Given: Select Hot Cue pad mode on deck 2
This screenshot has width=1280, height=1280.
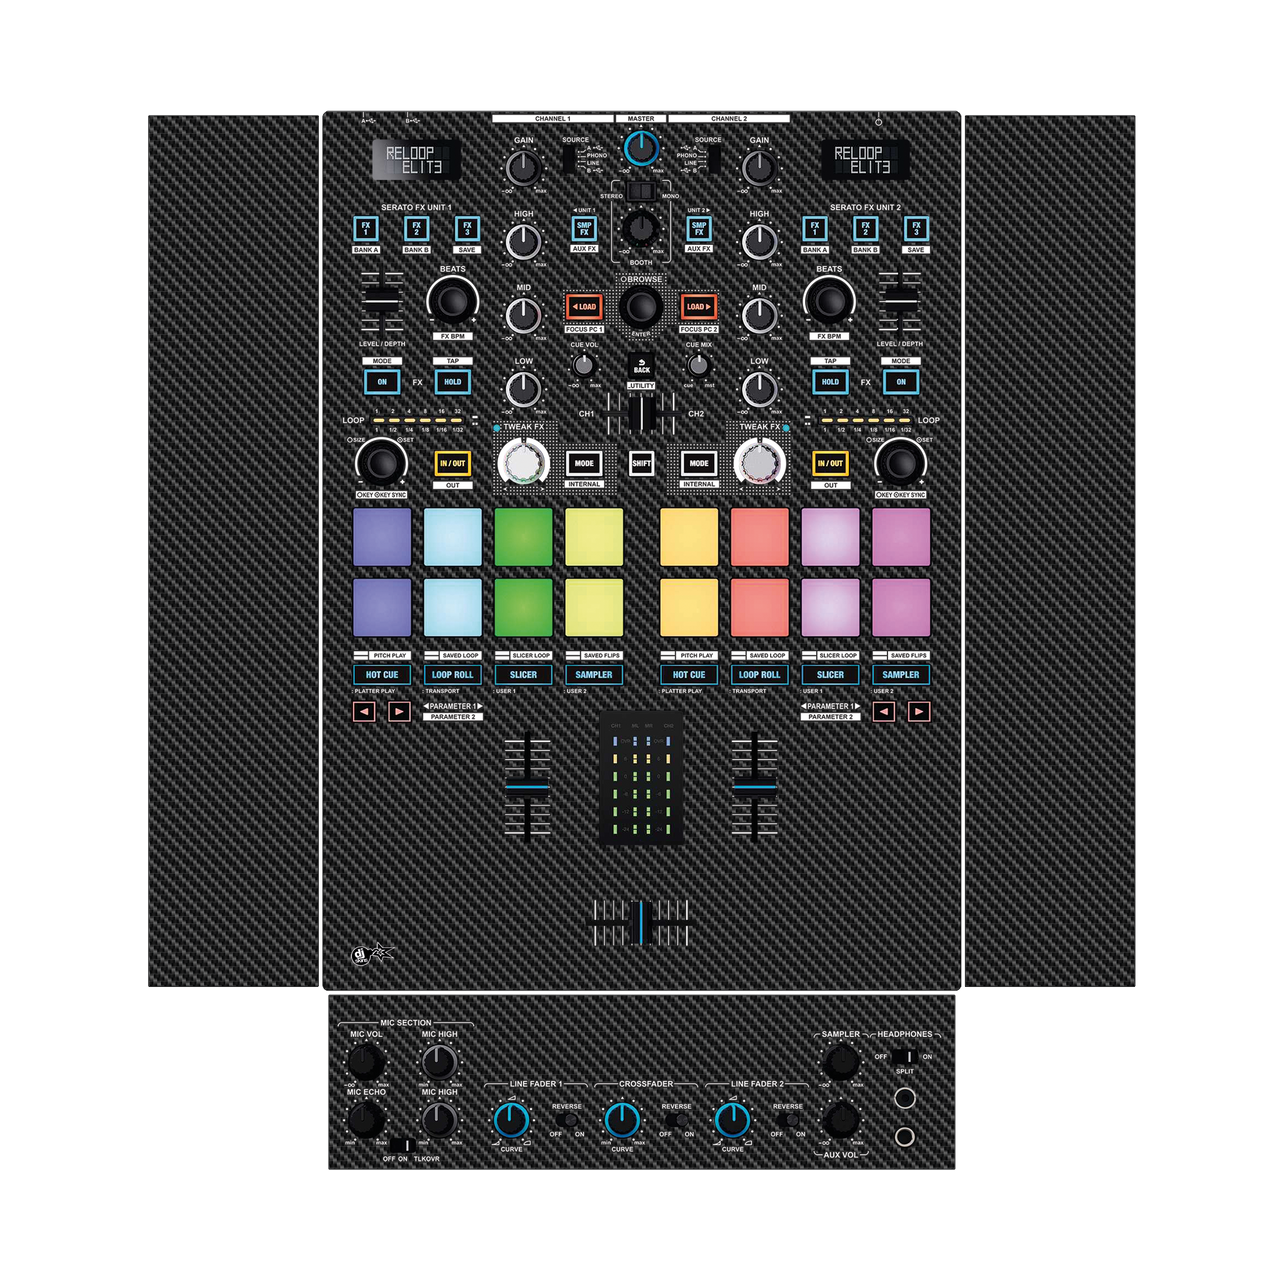Looking at the screenshot, I should tap(689, 675).
